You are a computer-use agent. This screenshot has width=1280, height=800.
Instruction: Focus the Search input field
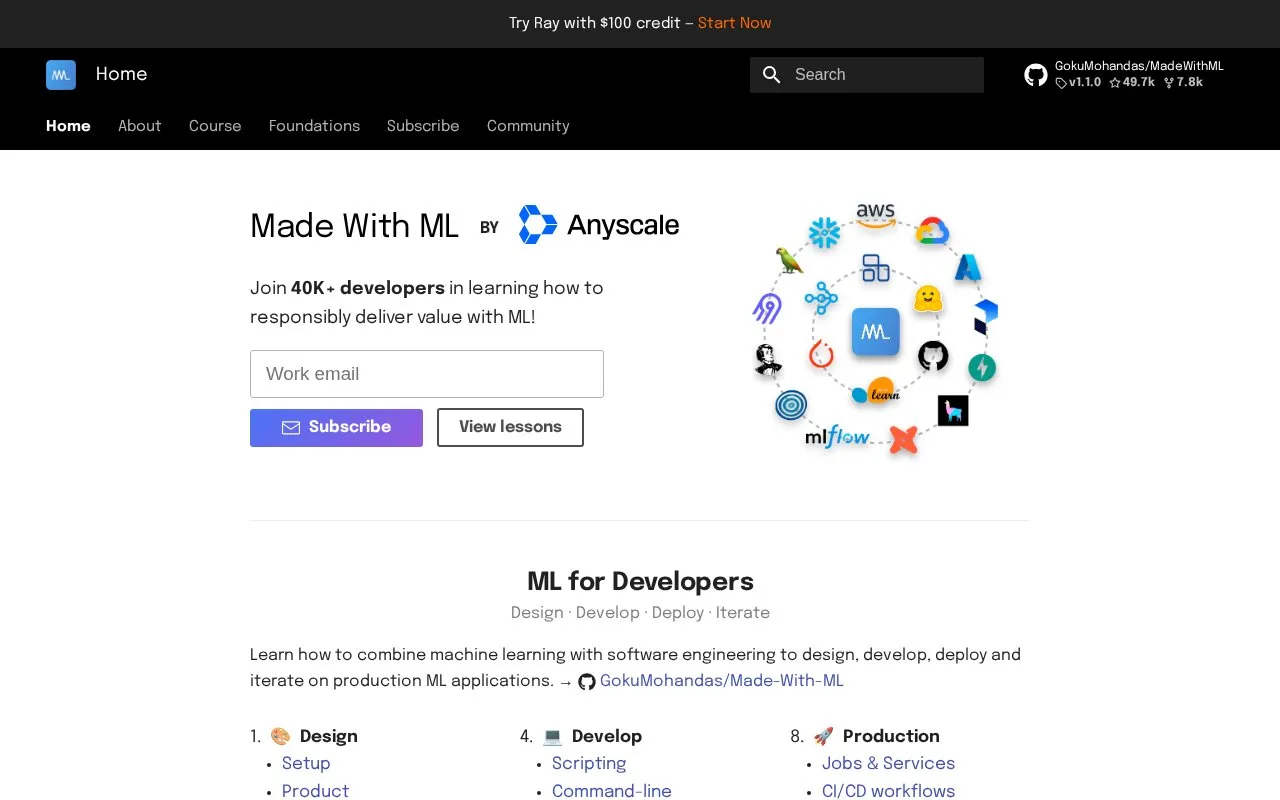coord(867,75)
